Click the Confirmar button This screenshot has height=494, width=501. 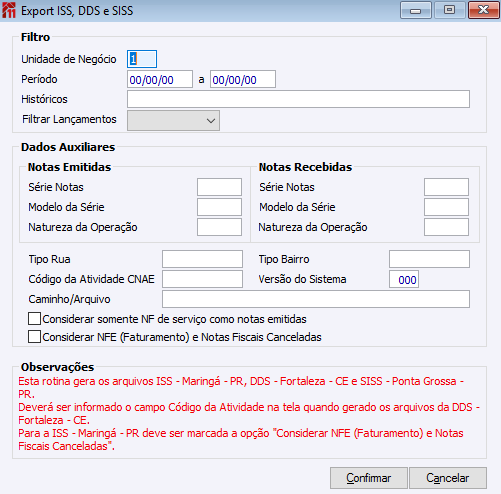[x=369, y=478]
